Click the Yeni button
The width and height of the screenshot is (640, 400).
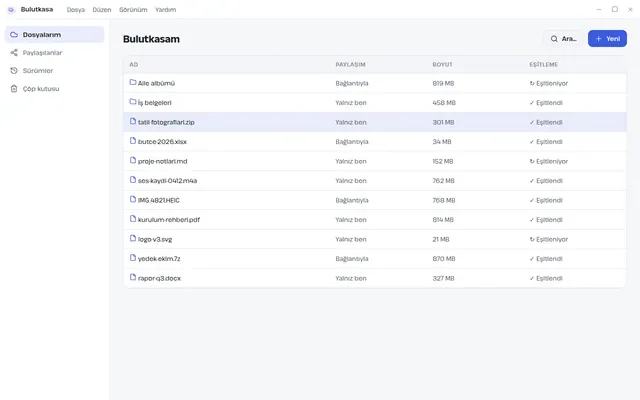607,39
